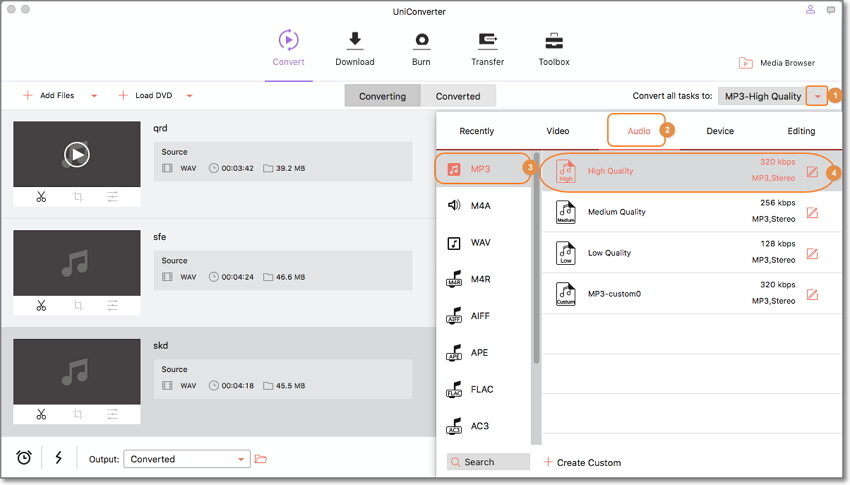
Task: Open trim scissors for qrd
Action: (x=41, y=197)
